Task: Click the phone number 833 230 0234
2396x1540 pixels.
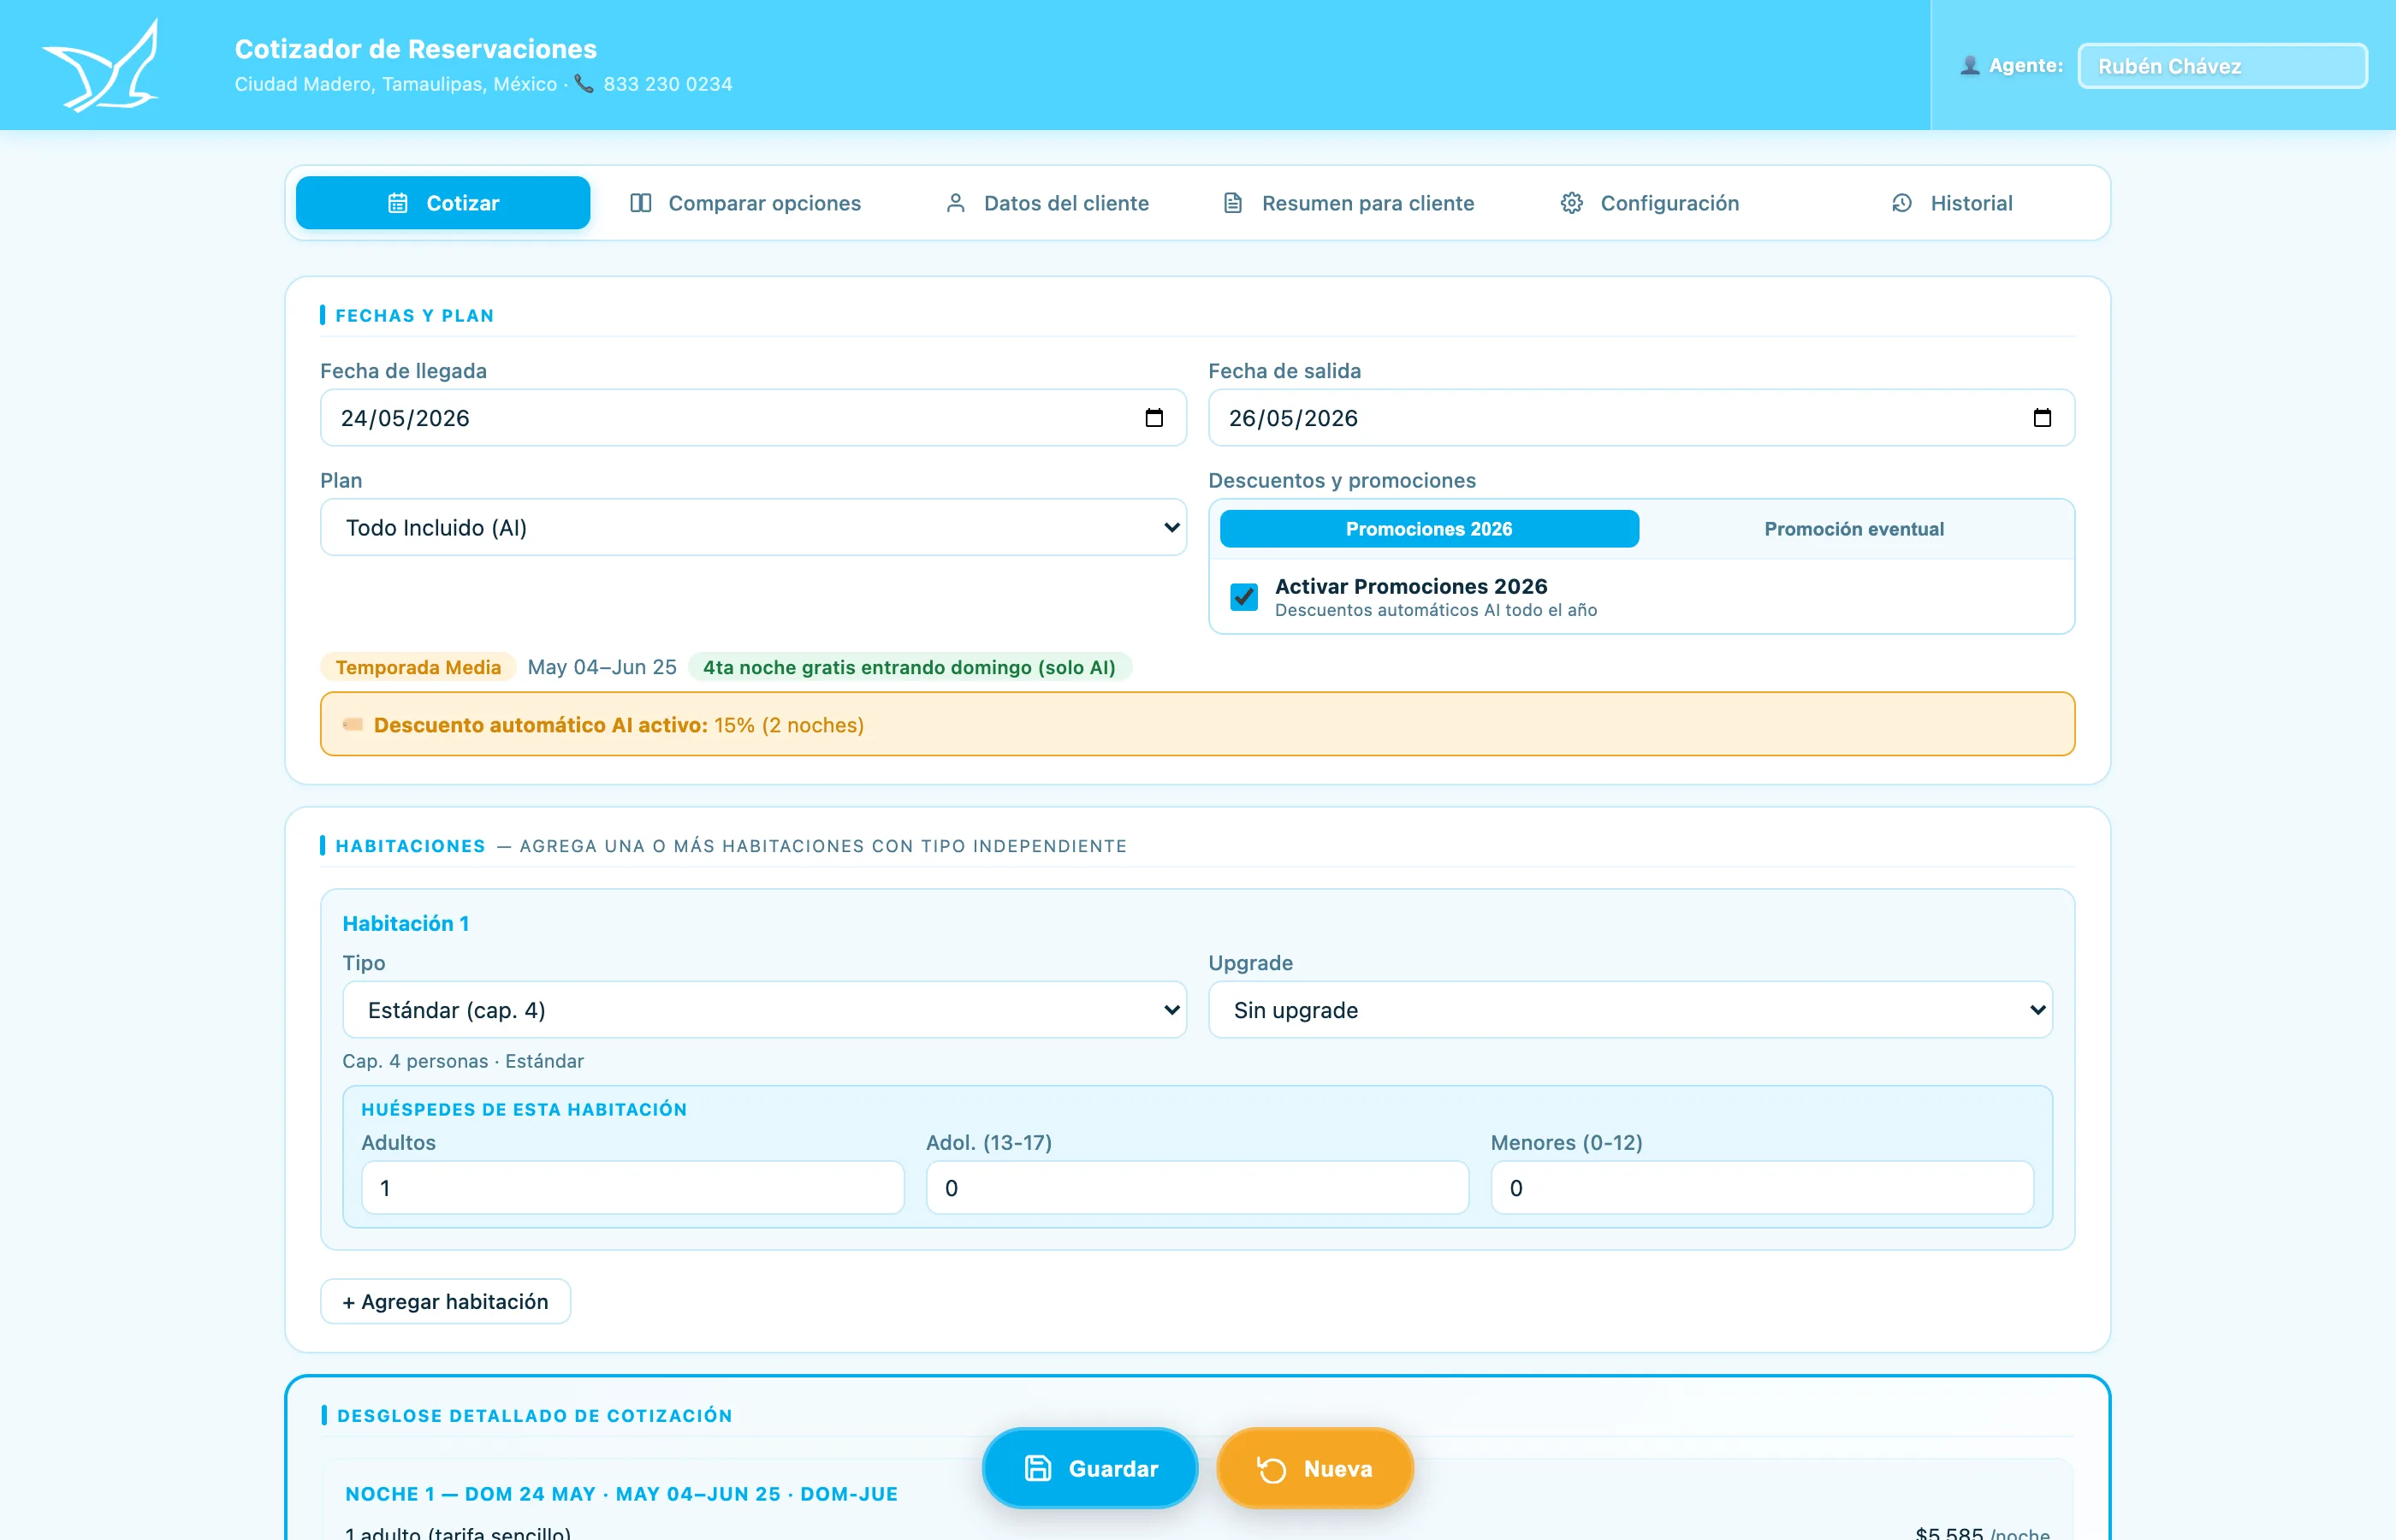Action: [667, 84]
